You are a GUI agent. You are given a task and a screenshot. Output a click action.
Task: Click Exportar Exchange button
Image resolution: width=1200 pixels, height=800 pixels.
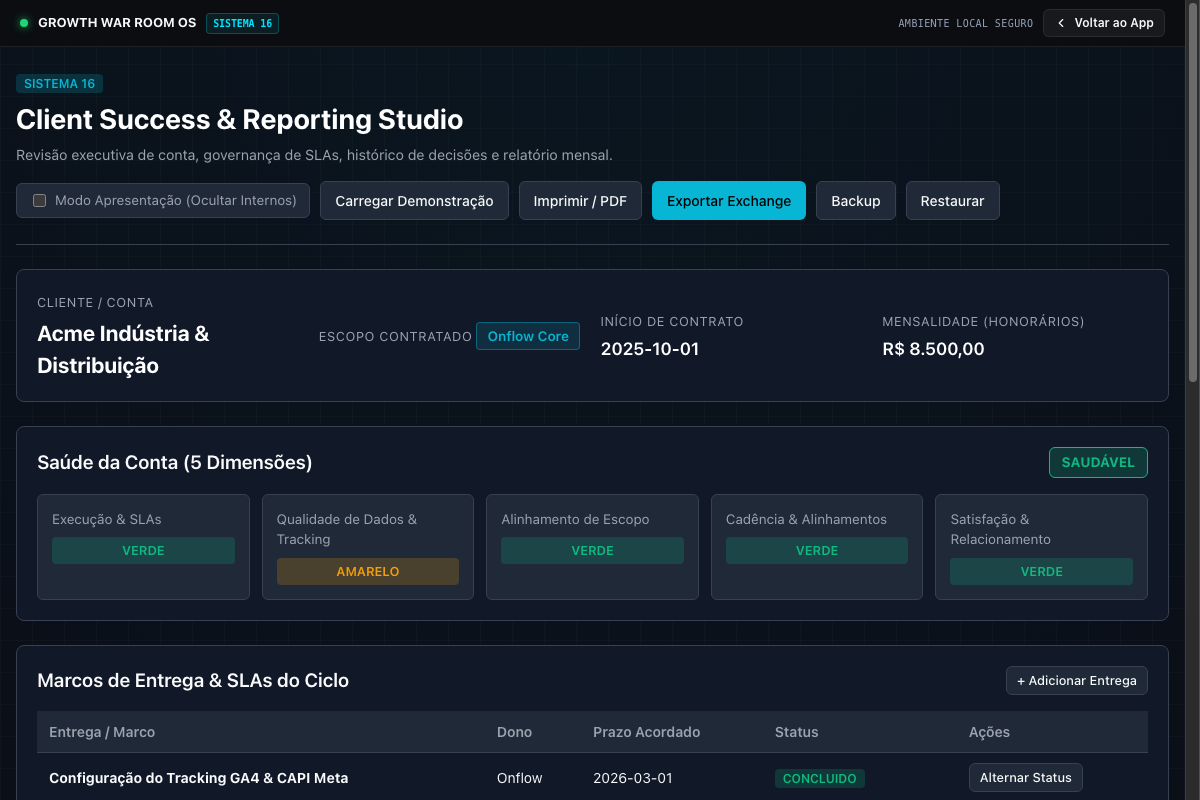point(729,200)
